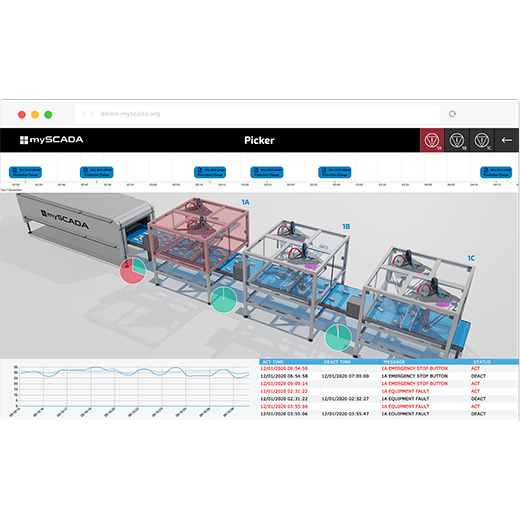Click deact time 12/01/2020 02:32:27
This screenshot has height=520, width=520.
pos(345,399)
